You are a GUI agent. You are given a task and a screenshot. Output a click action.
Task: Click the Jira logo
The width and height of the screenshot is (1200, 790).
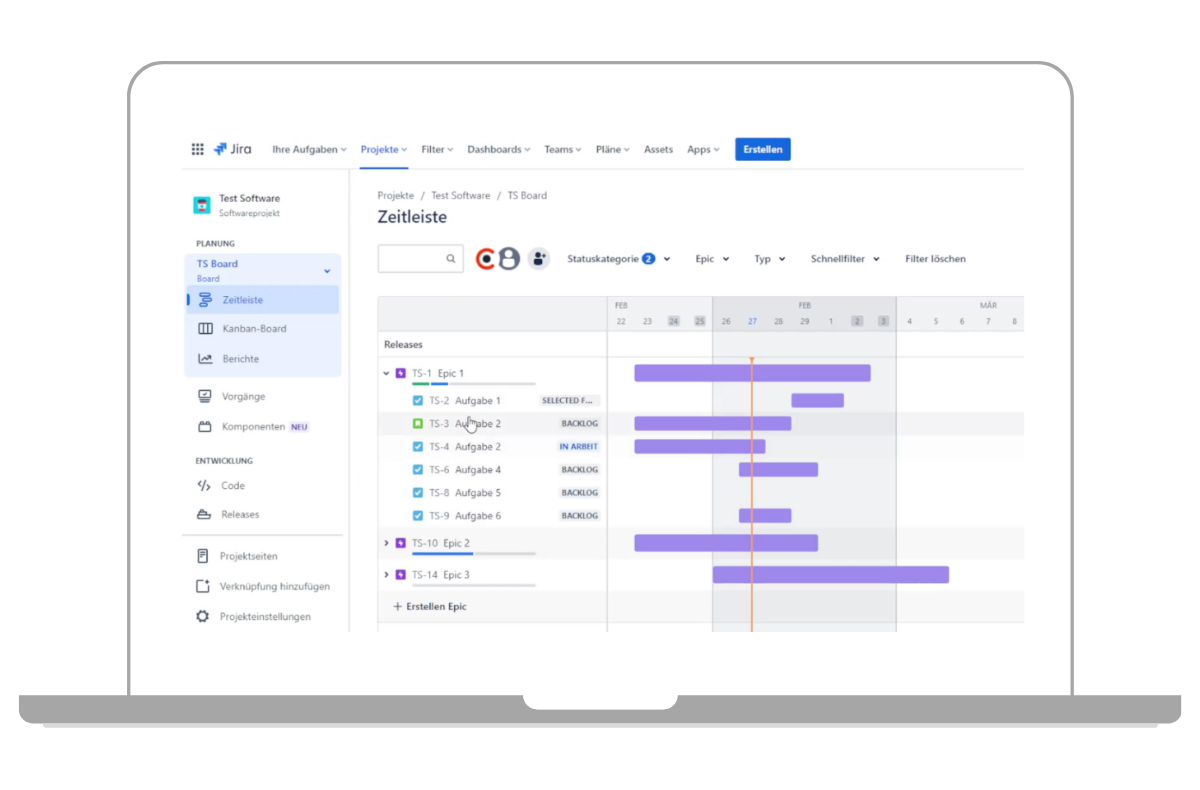[x=232, y=150]
